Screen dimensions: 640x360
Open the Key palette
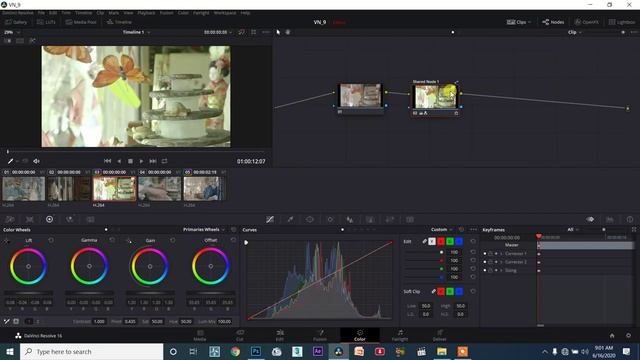370,219
